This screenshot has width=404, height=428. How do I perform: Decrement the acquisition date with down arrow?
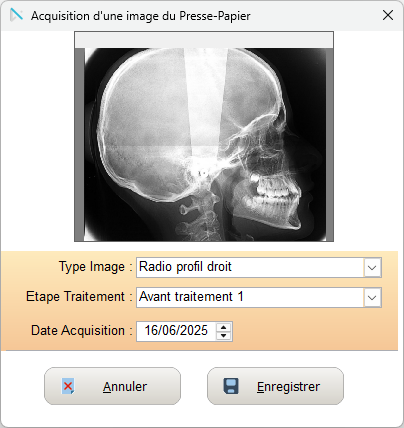tap(223, 335)
